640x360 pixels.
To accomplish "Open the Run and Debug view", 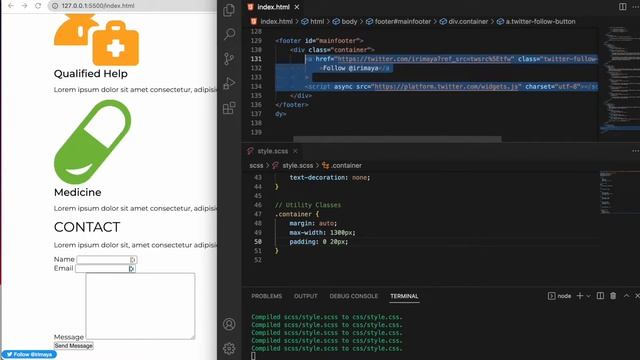I will [x=229, y=84].
